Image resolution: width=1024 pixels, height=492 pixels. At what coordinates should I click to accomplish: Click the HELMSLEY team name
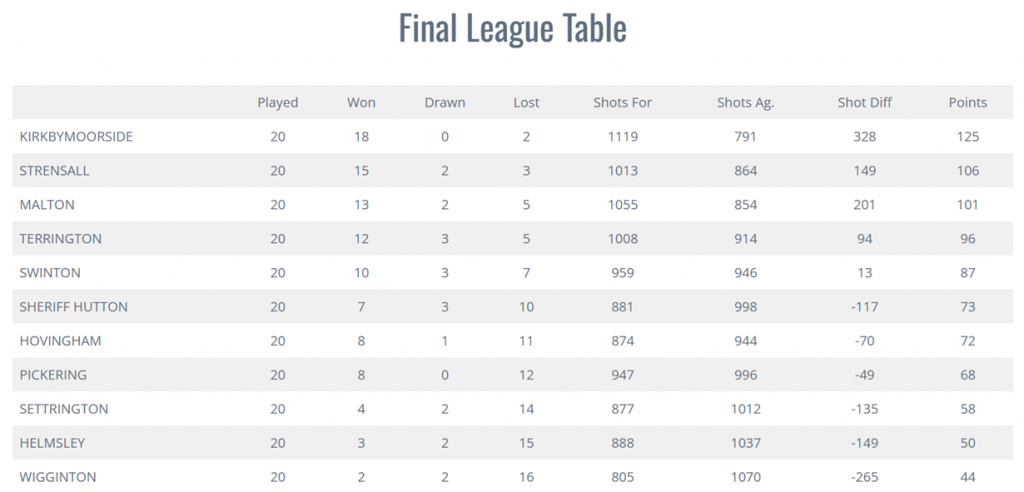point(52,442)
